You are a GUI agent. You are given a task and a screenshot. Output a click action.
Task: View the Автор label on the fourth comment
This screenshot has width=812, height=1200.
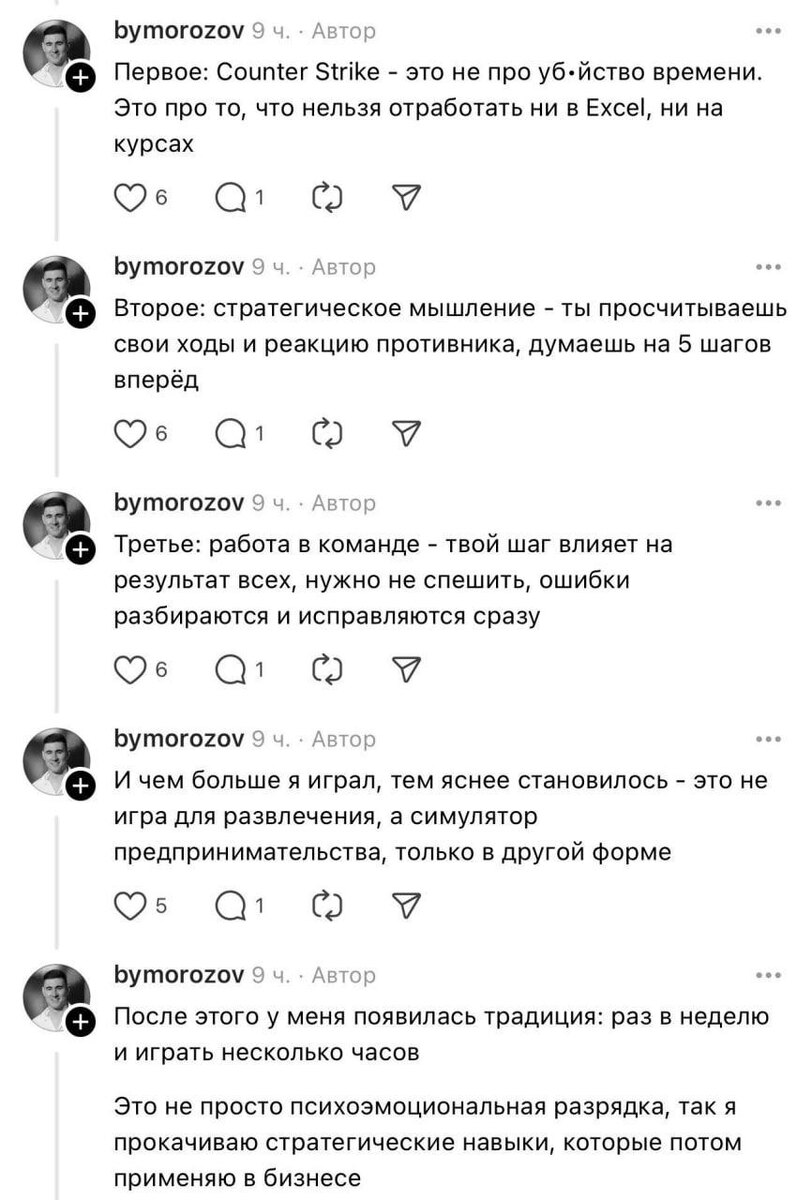coord(346,740)
